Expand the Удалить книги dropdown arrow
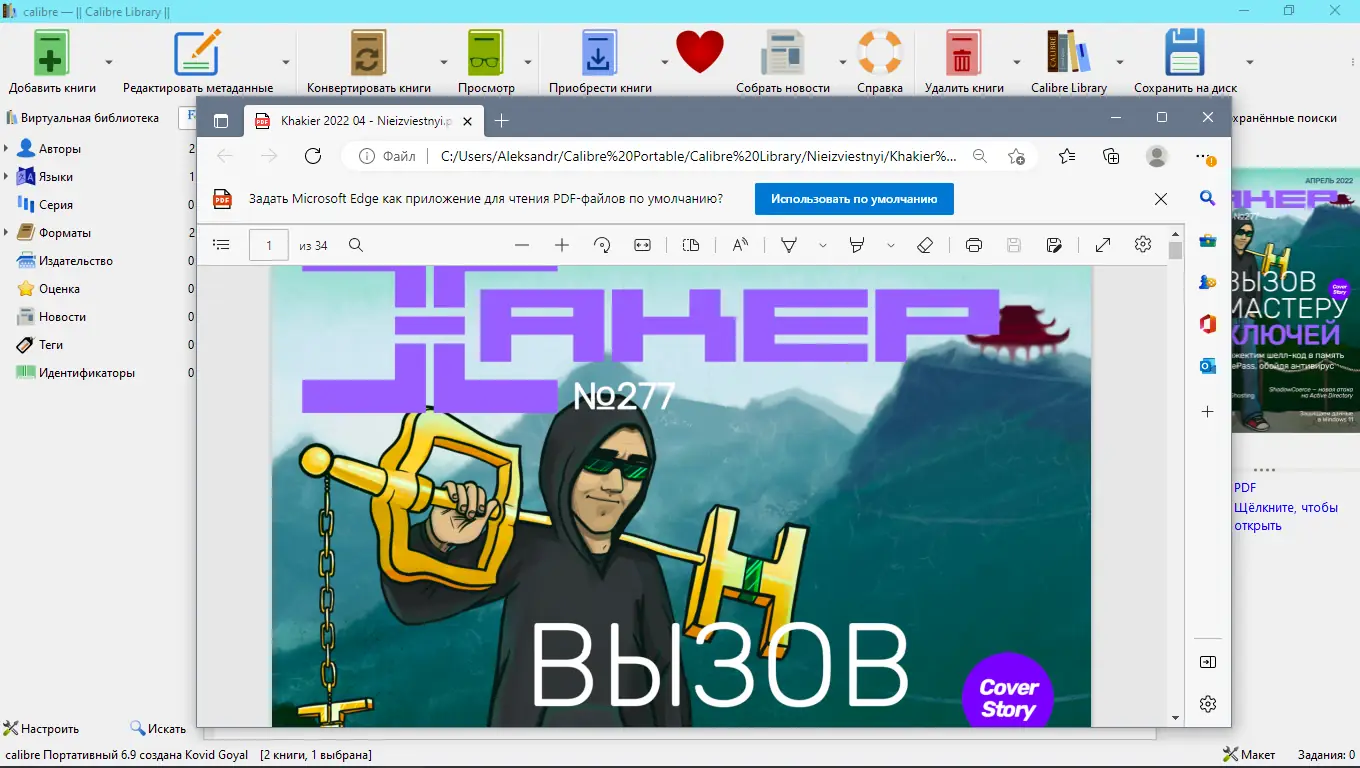The width and height of the screenshot is (1360, 768). click(x=1016, y=60)
